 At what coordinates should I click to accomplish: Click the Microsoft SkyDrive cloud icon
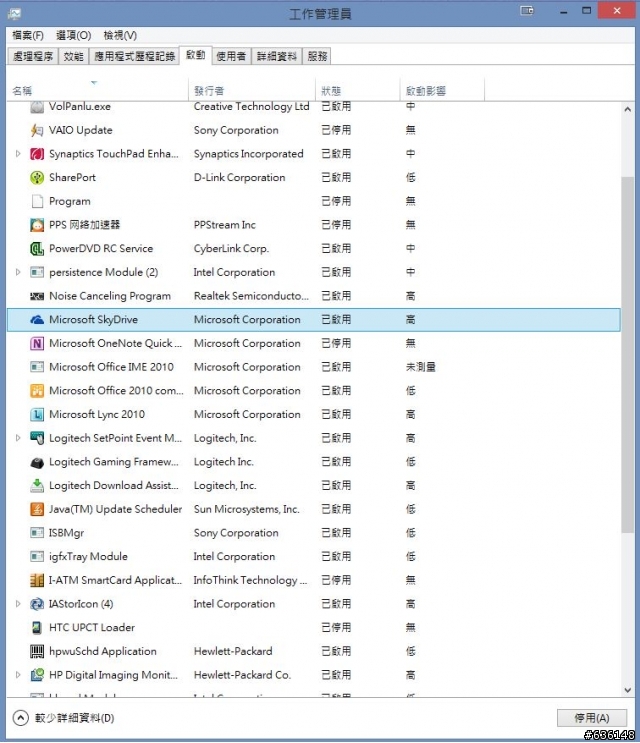(37, 320)
